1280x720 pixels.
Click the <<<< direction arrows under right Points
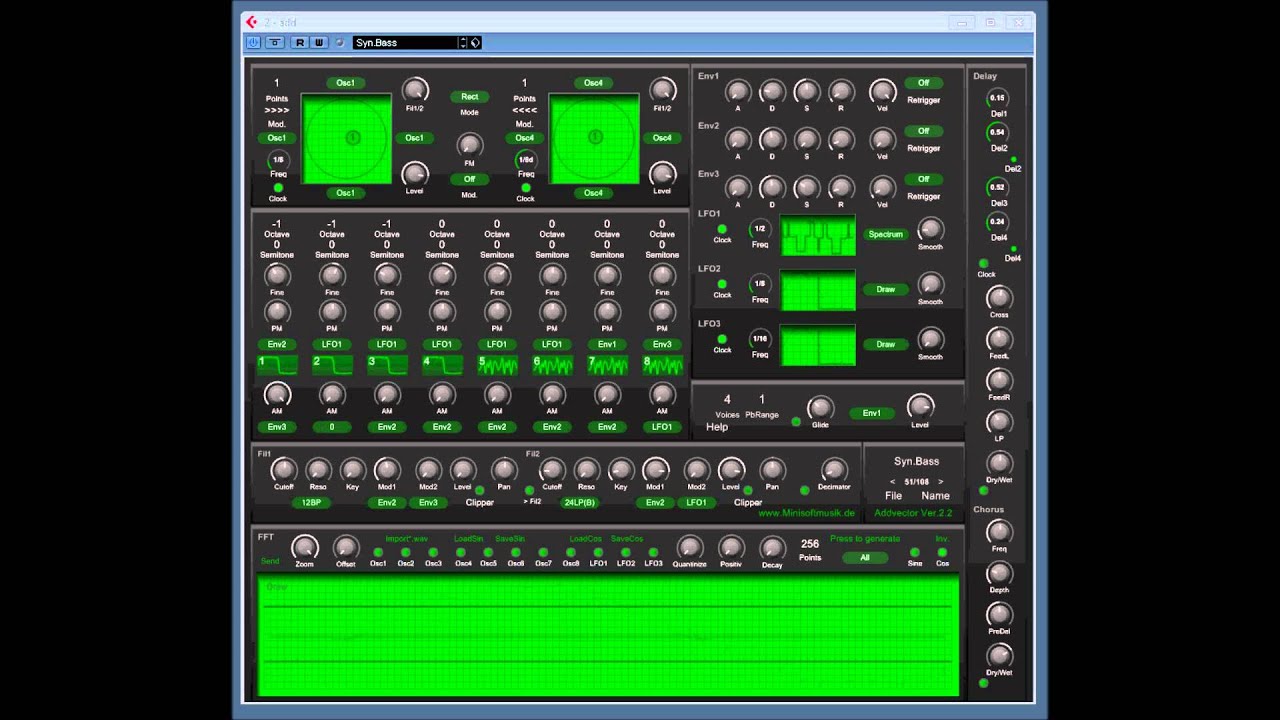(x=524, y=110)
